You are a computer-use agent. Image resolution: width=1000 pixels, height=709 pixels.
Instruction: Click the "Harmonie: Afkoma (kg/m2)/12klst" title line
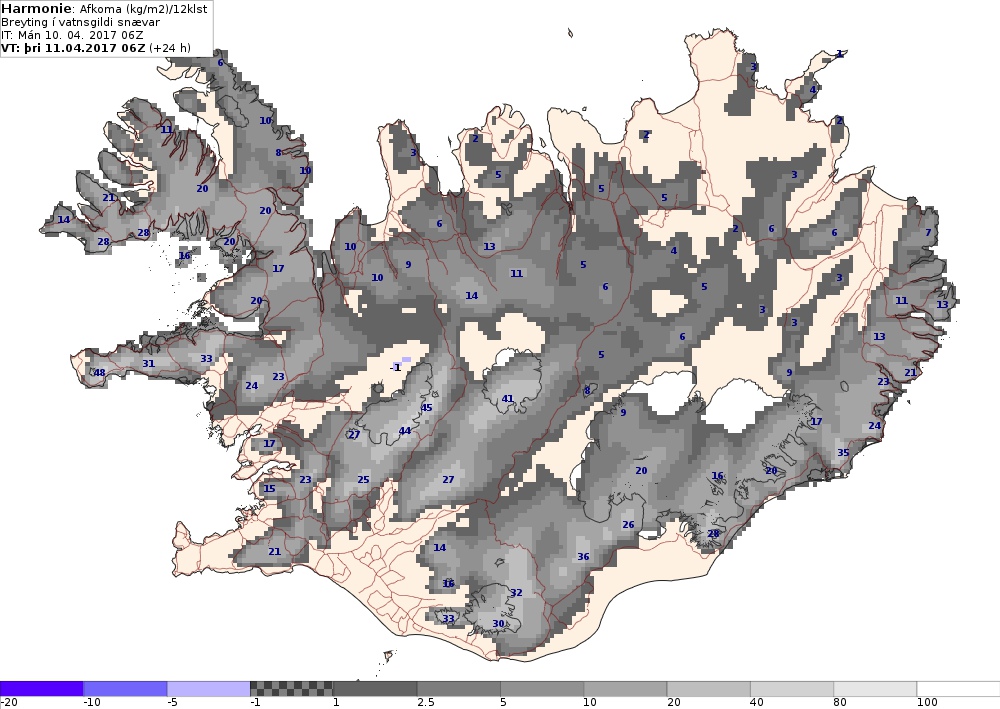[104, 9]
